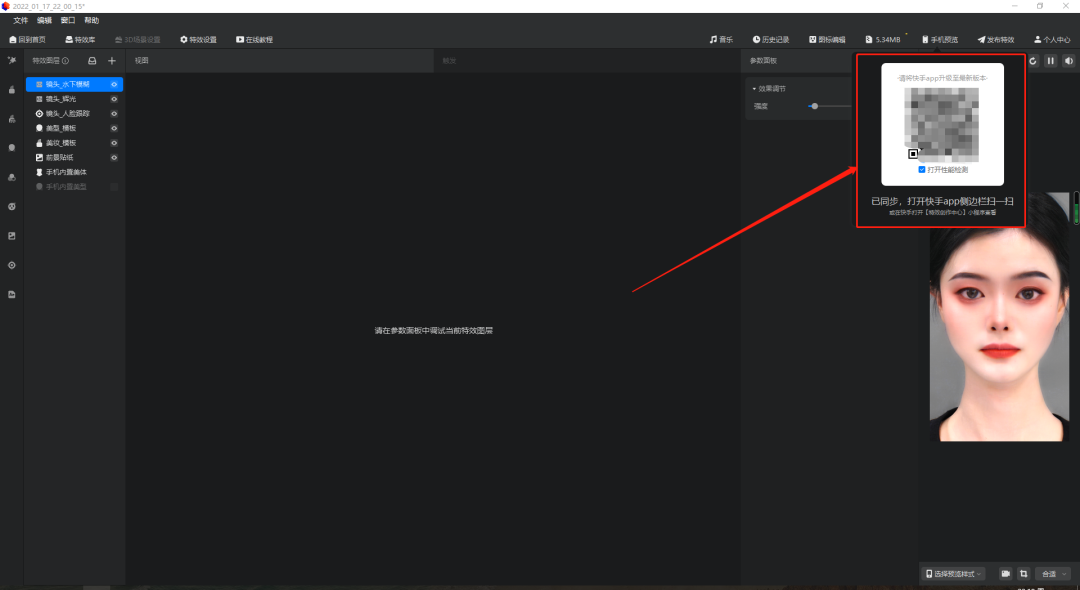
Task: Open the 特效库 effects library
Action: click(x=80, y=40)
